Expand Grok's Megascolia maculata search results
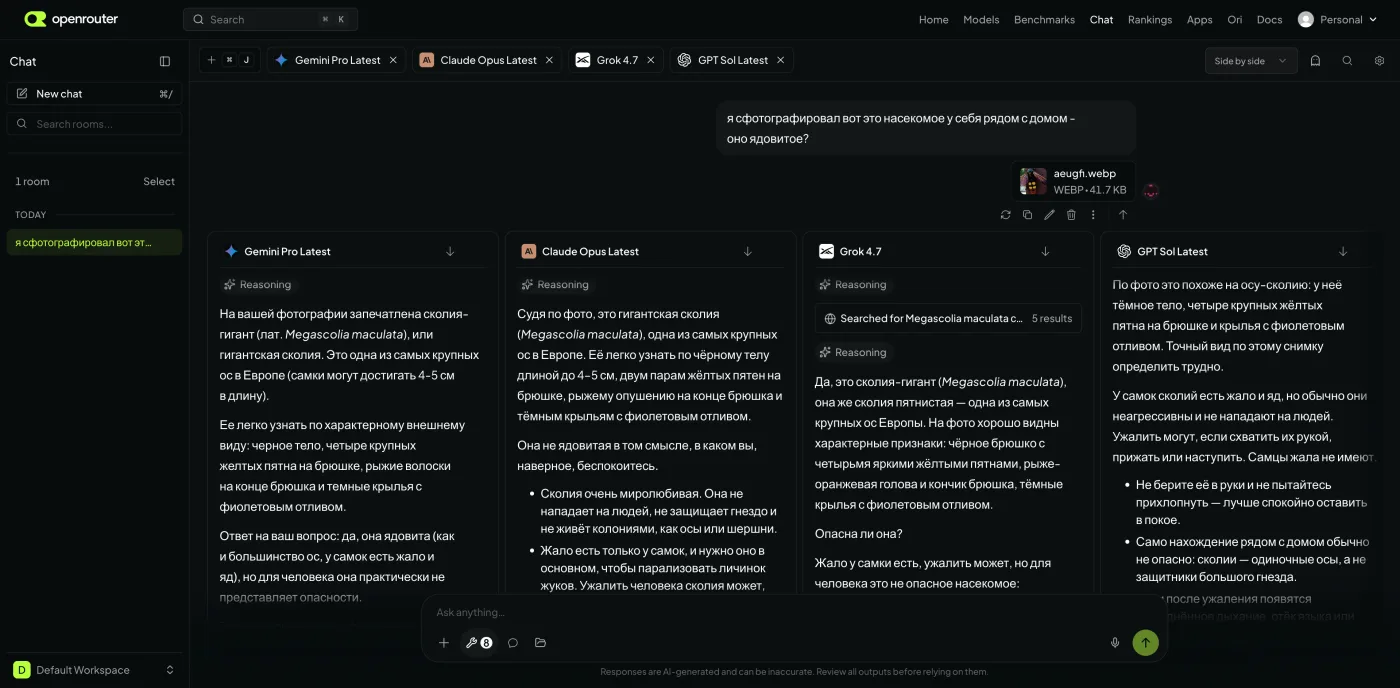Screen dimensions: 1400x688 (948, 319)
